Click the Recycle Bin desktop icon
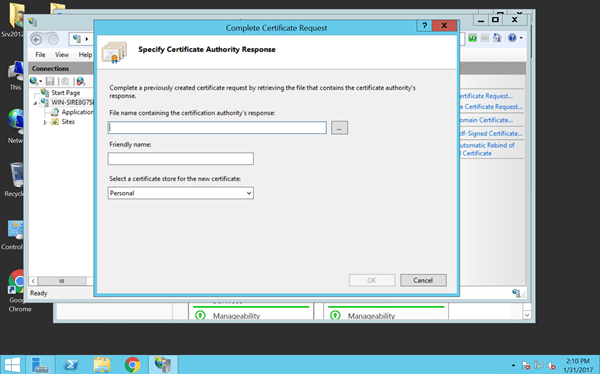The height and width of the screenshot is (374, 600). (x=14, y=180)
